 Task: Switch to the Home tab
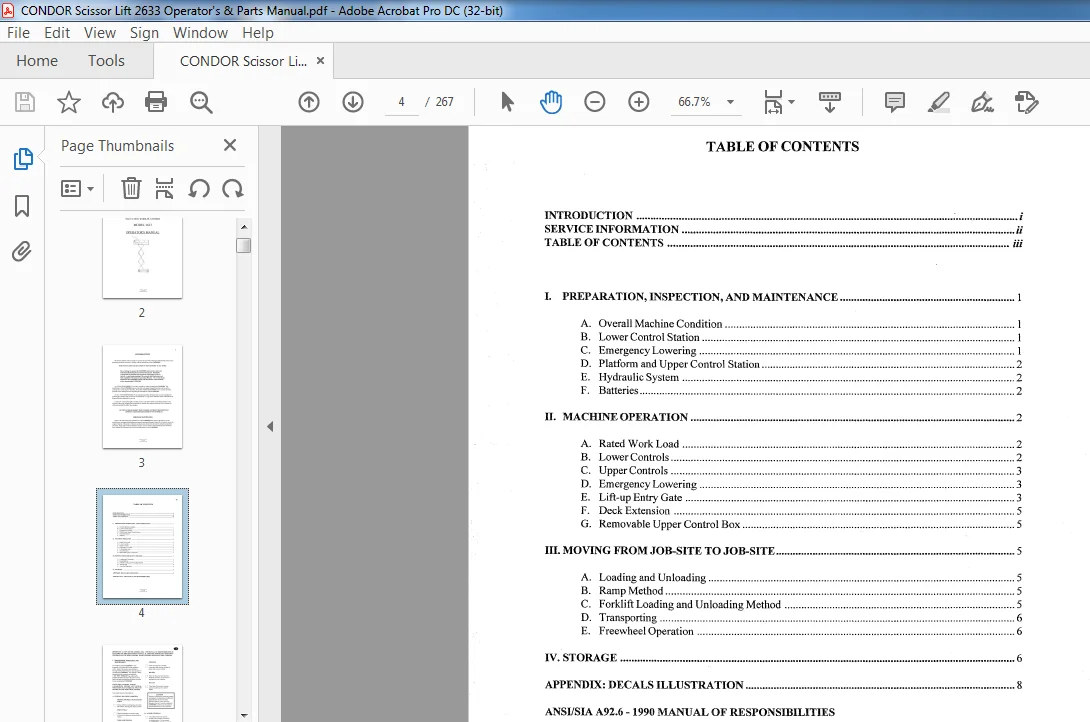[37, 61]
